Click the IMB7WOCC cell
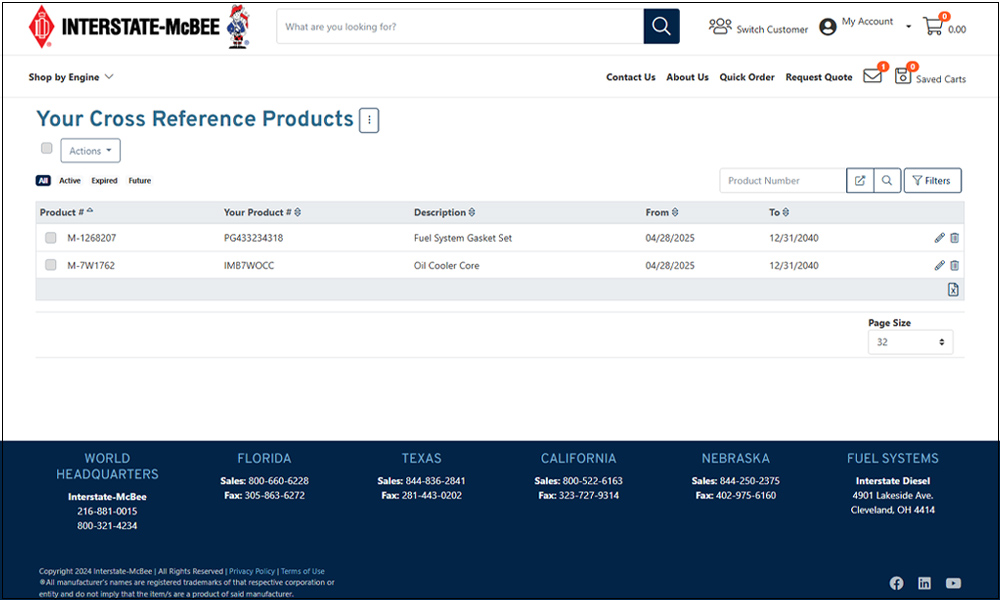 [x=249, y=265]
